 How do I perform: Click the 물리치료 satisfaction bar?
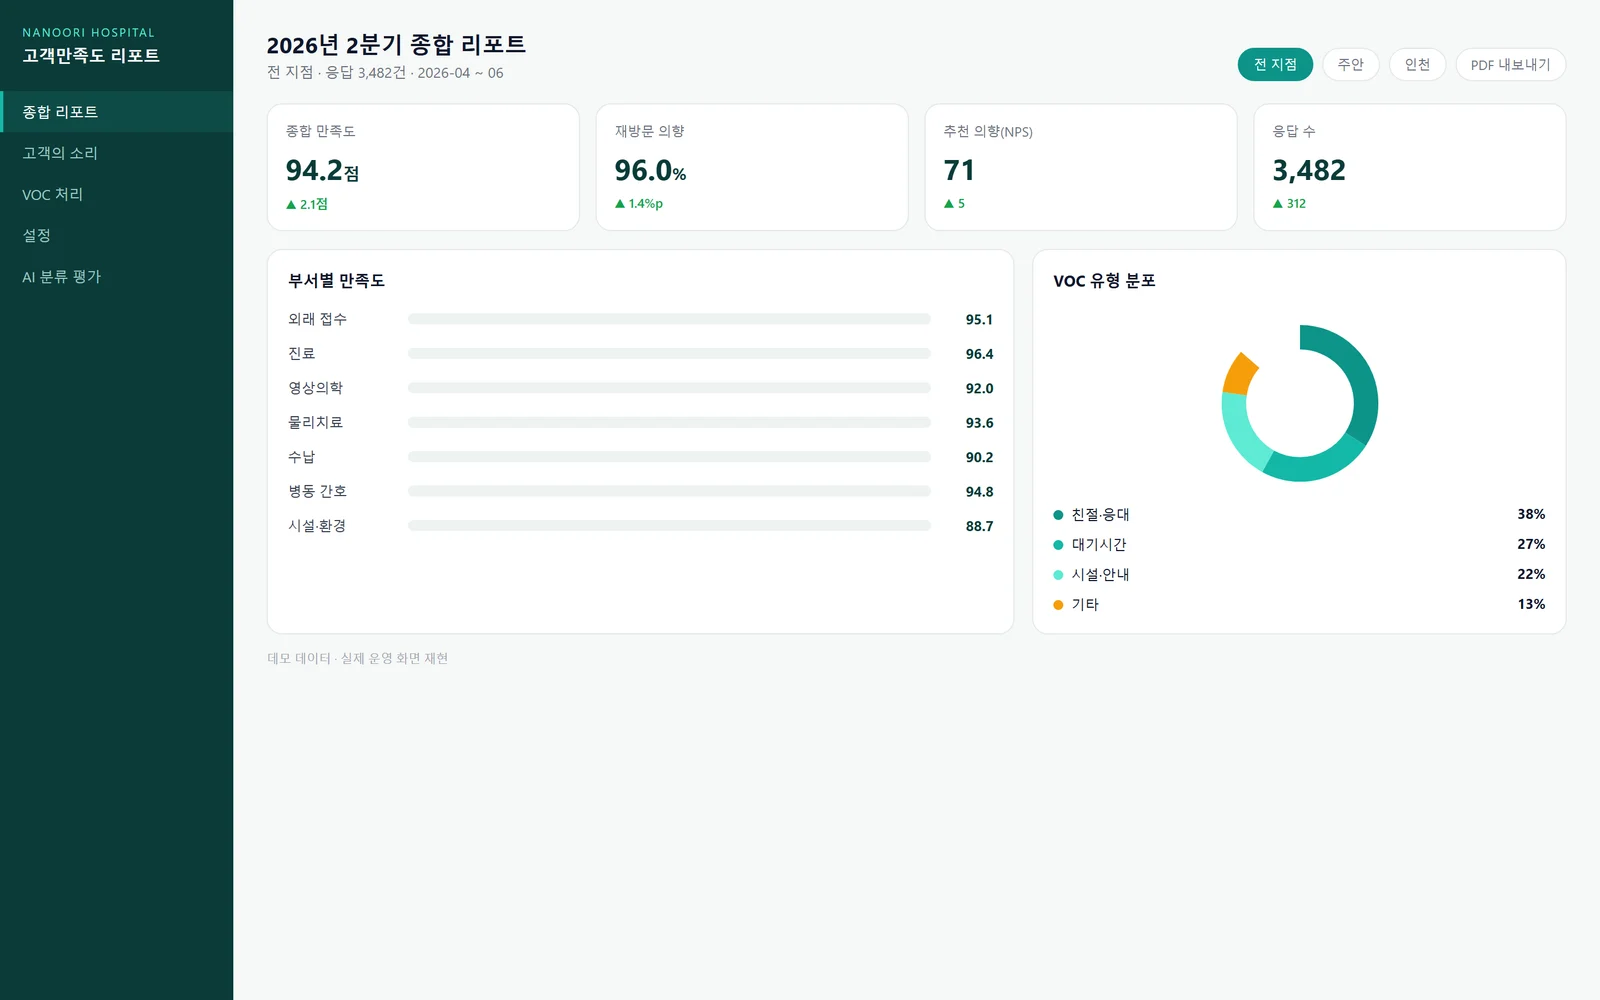point(669,422)
